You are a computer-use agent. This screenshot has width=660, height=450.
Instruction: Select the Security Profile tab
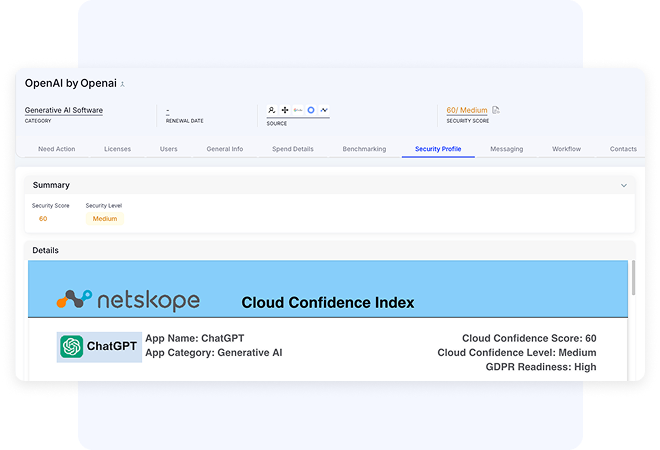[438, 149]
